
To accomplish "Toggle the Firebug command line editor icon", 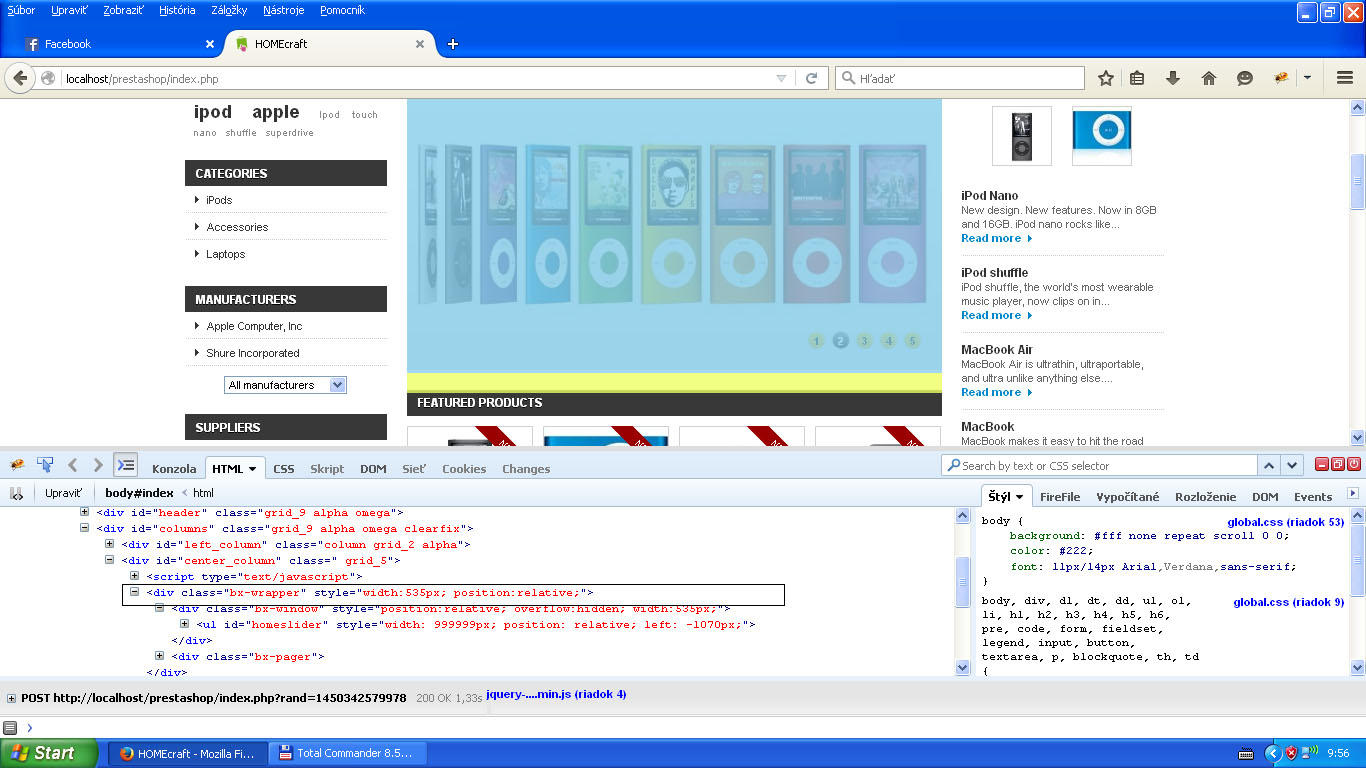I will click(10, 727).
